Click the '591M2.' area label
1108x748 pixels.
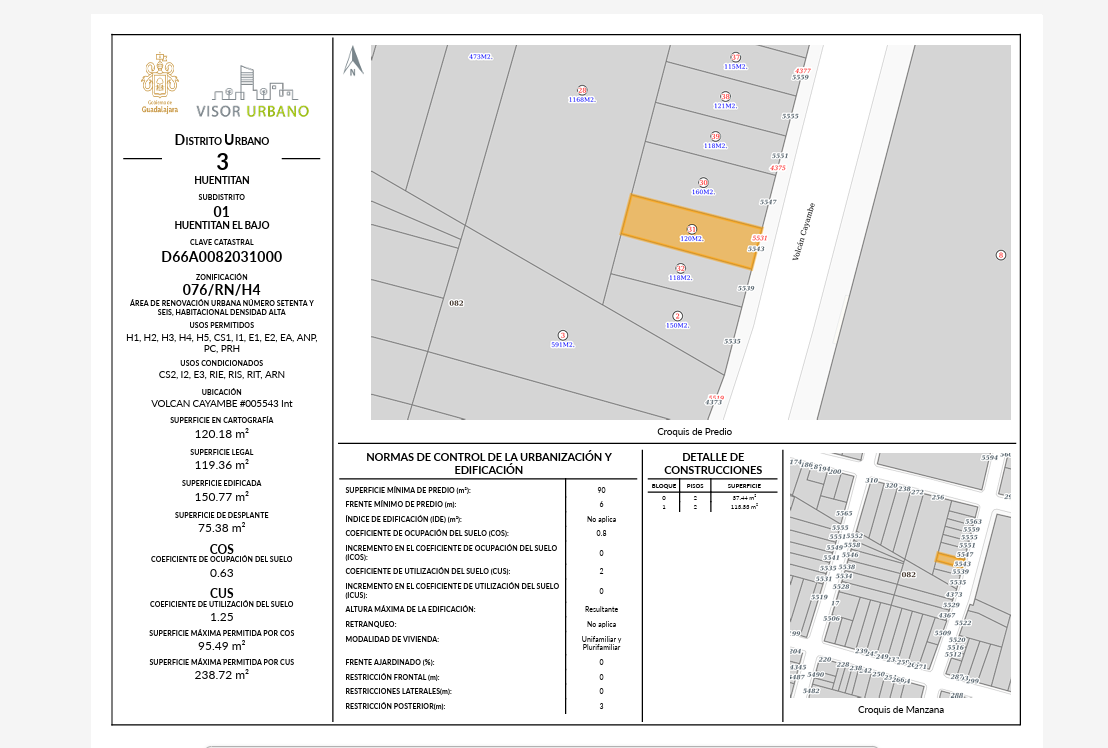pos(563,345)
